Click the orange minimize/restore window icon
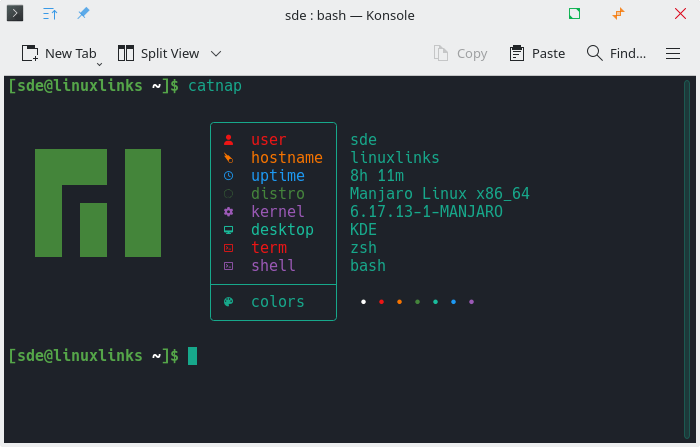This screenshot has height=447, width=700. tap(619, 15)
